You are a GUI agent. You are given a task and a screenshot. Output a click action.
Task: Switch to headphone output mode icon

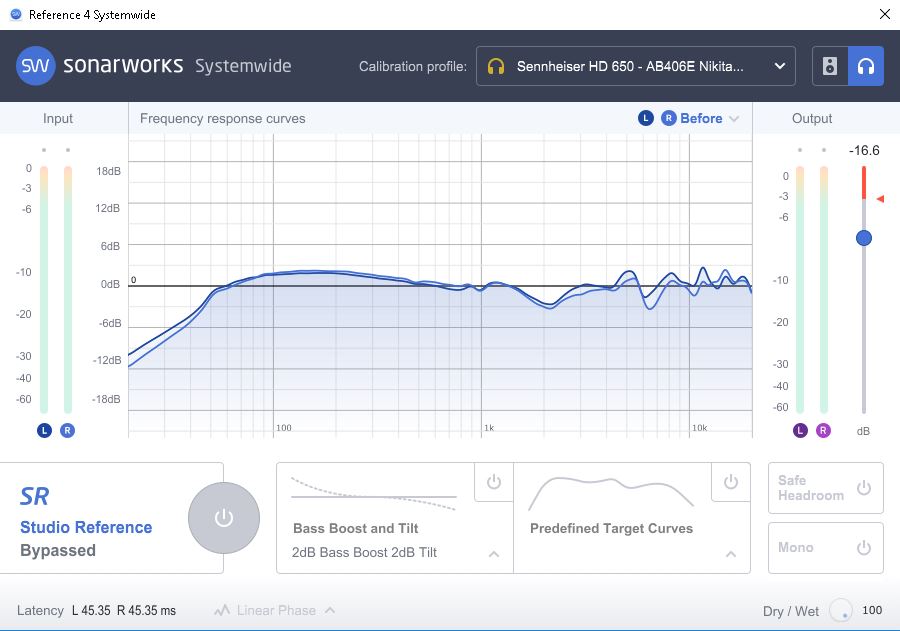(x=866, y=66)
